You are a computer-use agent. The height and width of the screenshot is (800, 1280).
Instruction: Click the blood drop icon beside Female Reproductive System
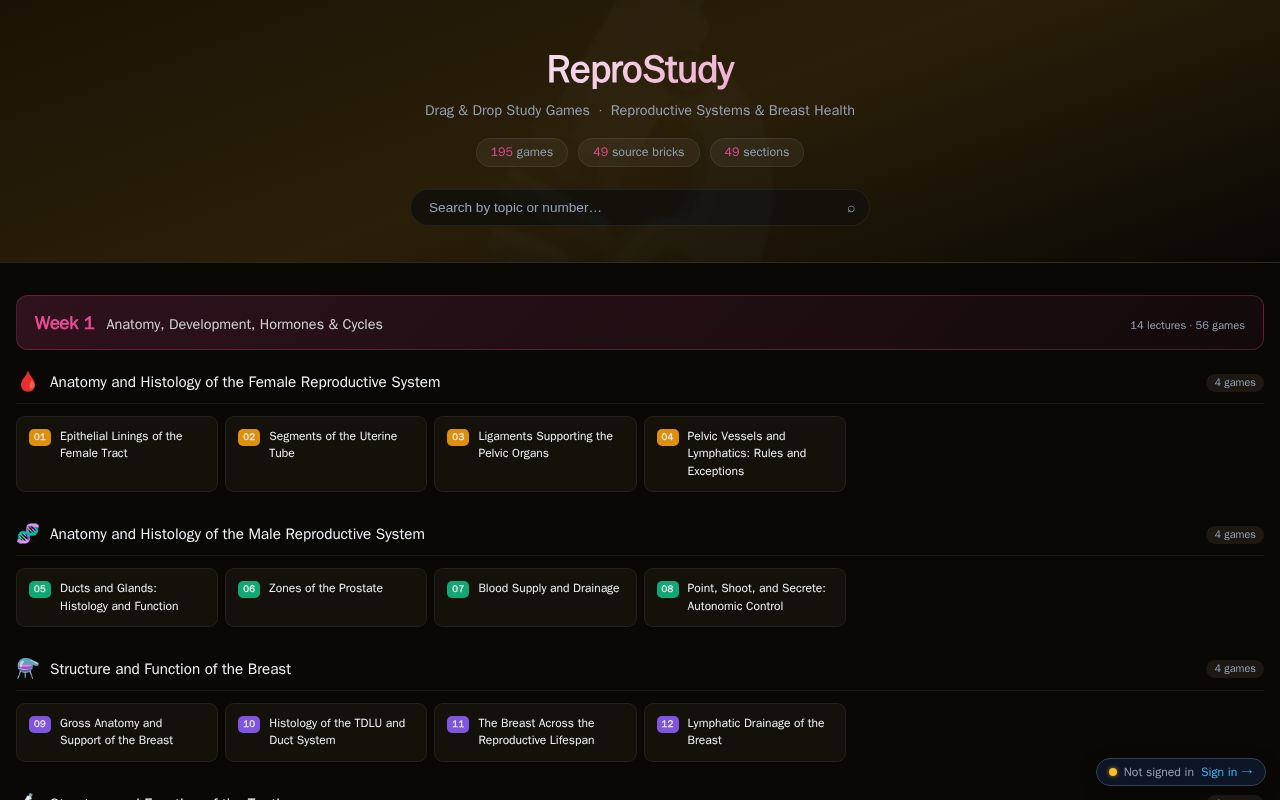[28, 382]
